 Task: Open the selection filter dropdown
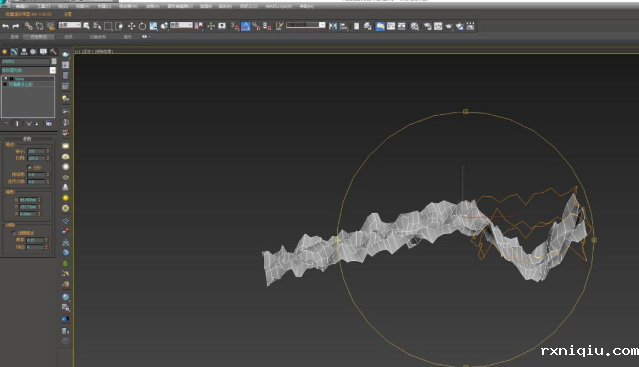(x=70, y=25)
